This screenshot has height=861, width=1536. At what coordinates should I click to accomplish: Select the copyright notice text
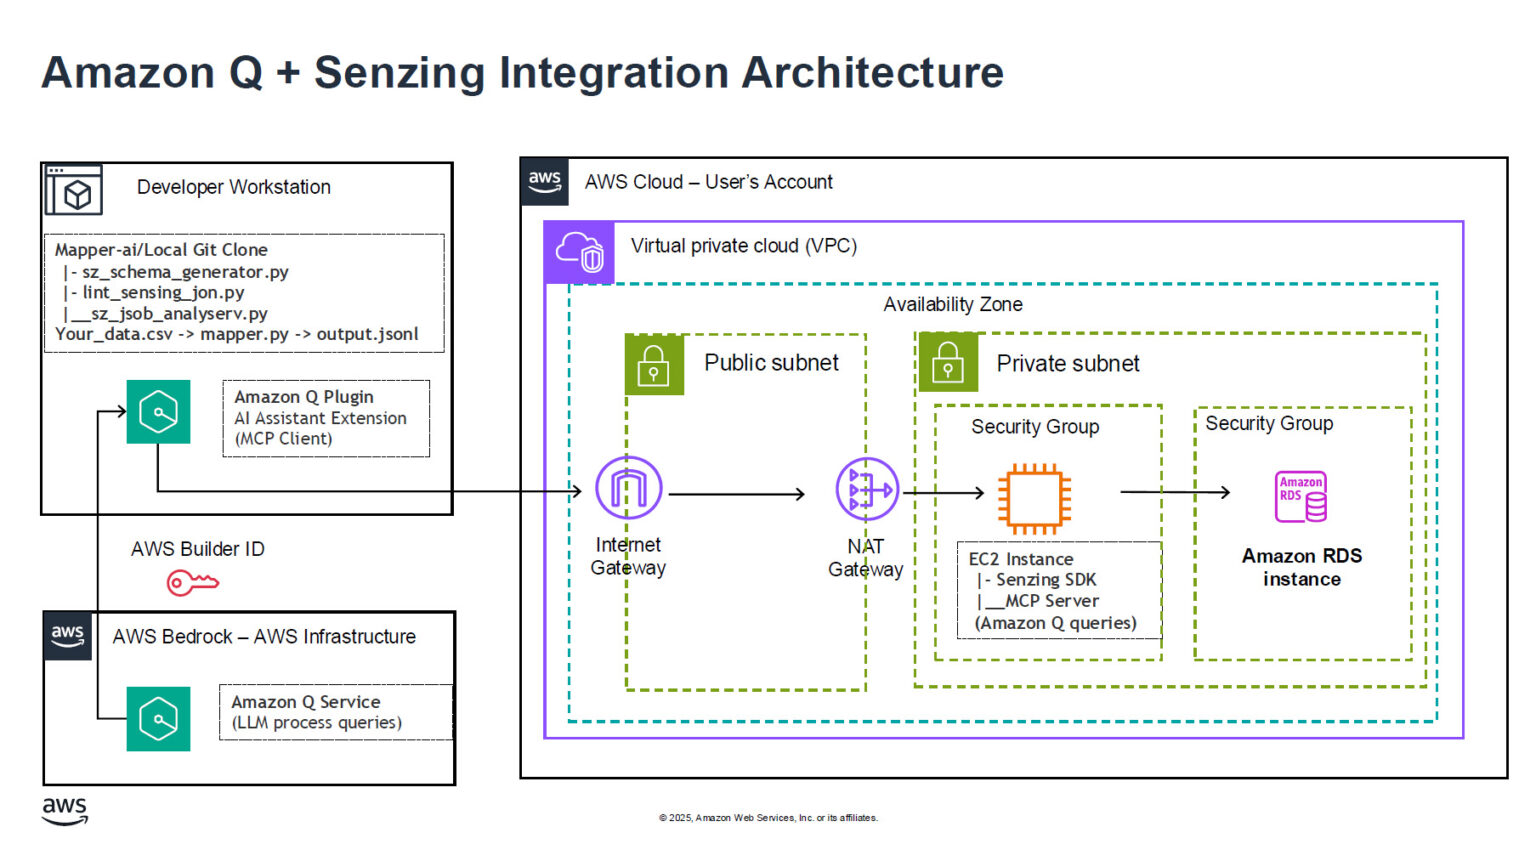[x=768, y=817]
